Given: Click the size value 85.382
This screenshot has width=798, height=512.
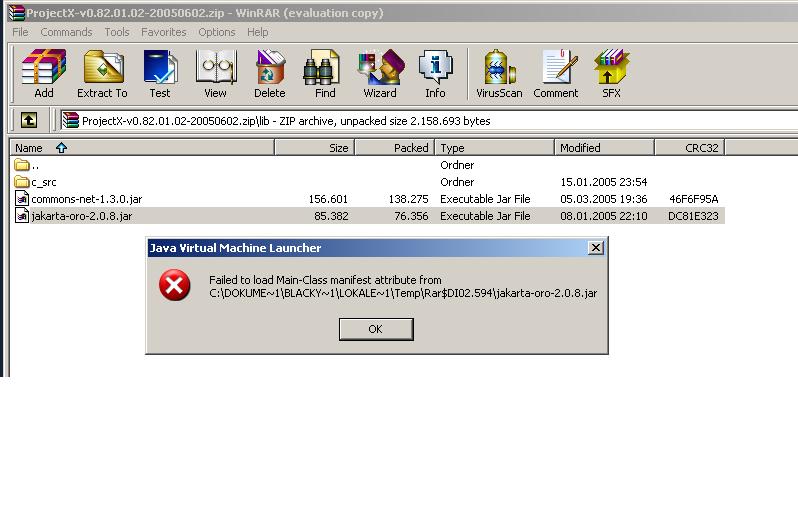Looking at the screenshot, I should click(x=331, y=216).
